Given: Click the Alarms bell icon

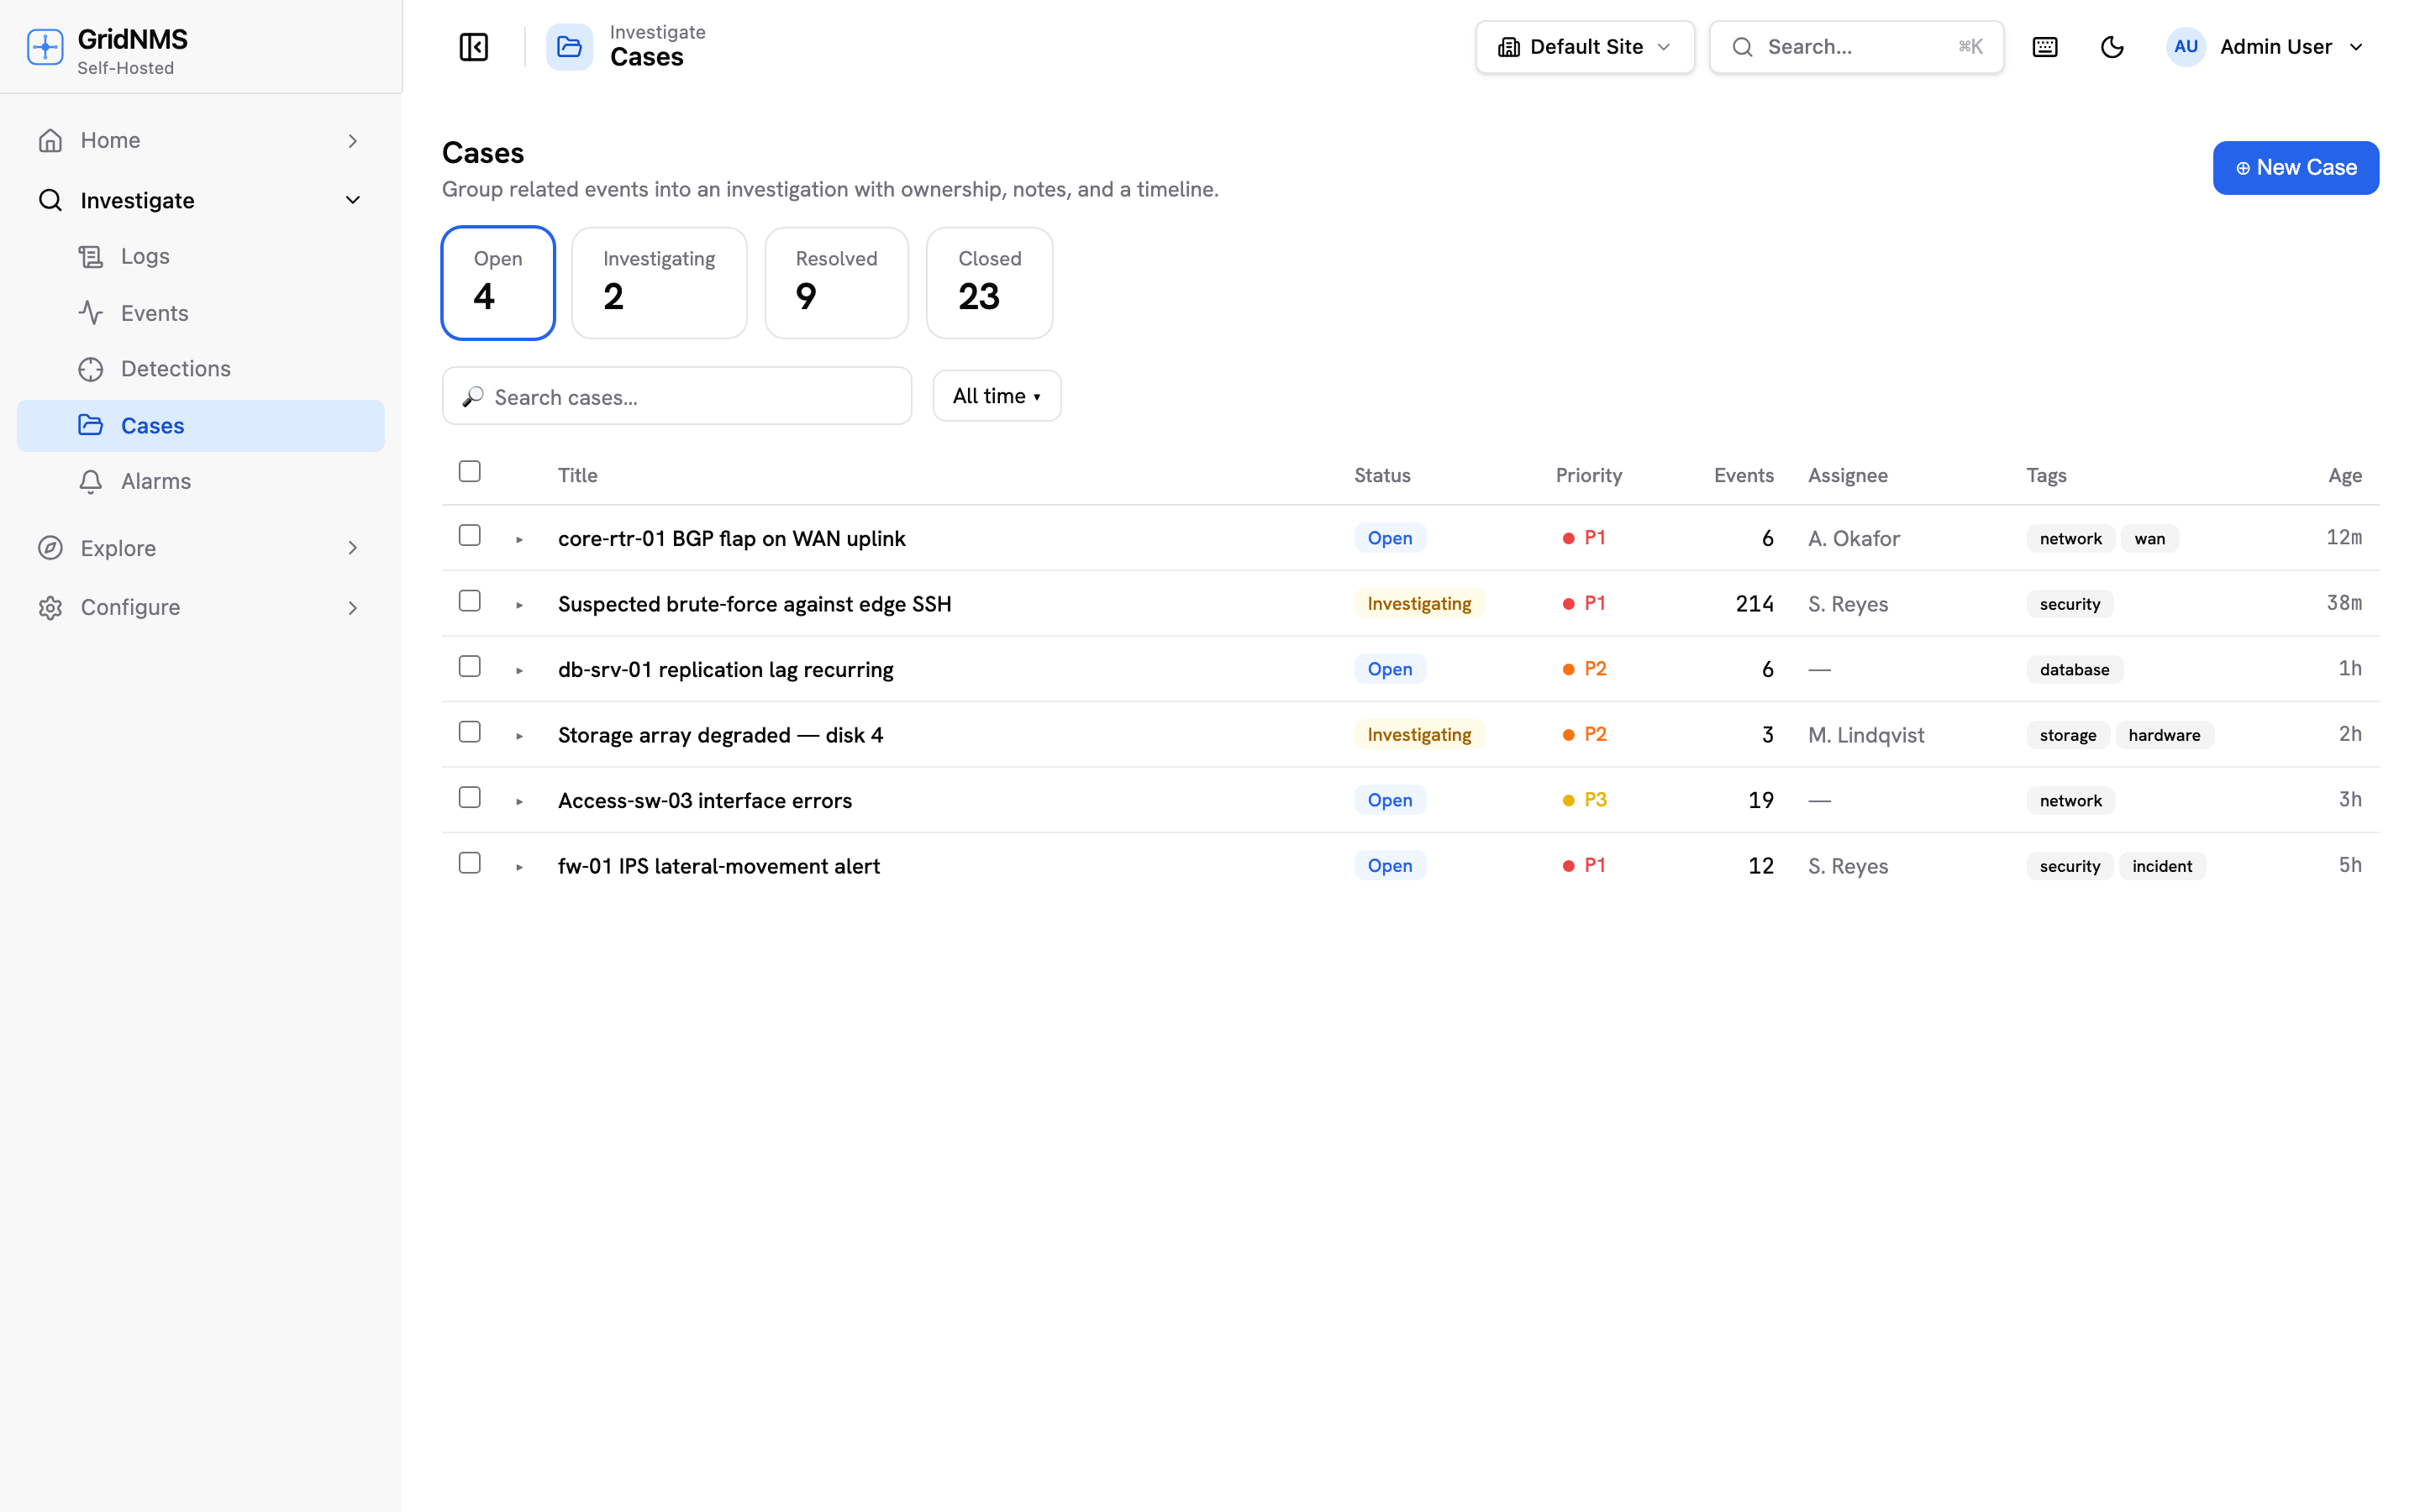Looking at the screenshot, I should tap(91, 482).
